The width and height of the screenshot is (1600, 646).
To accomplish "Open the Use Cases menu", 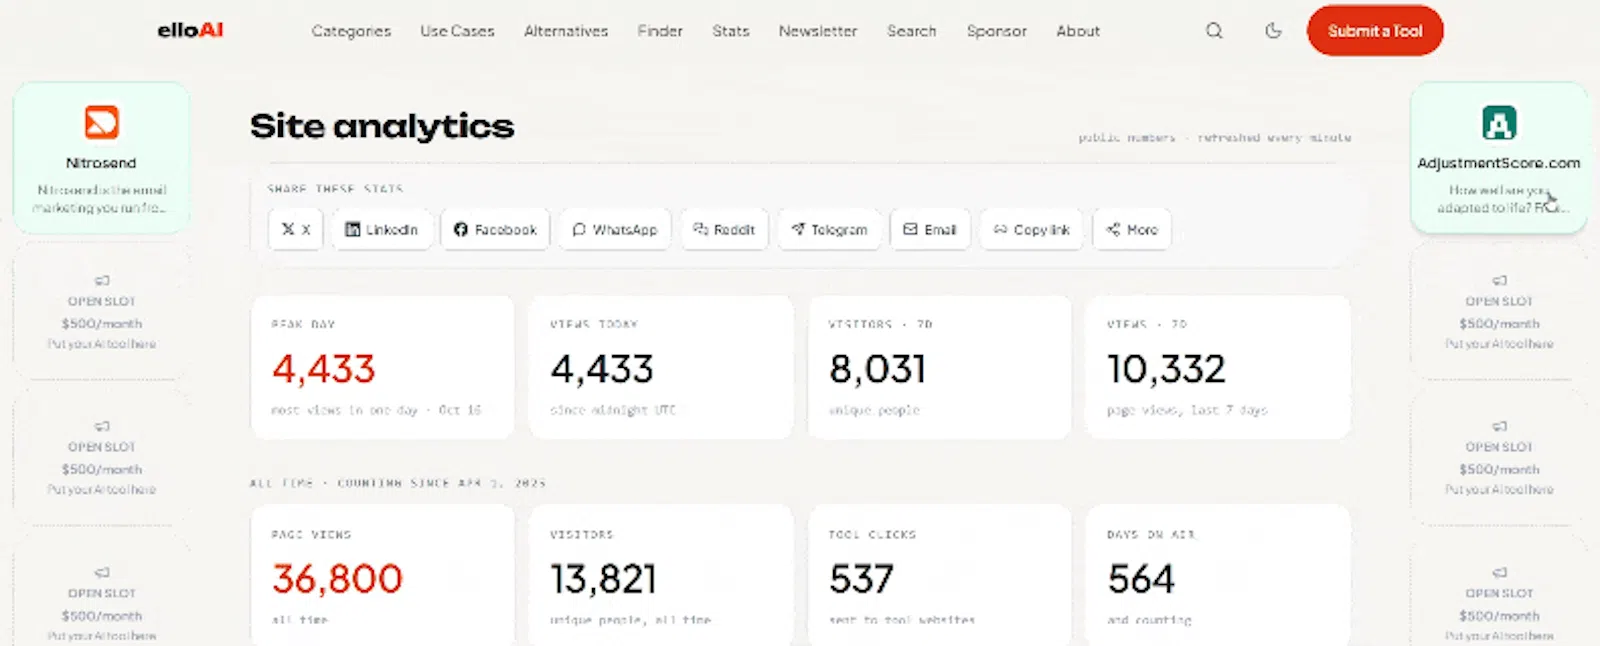I will pos(457,31).
